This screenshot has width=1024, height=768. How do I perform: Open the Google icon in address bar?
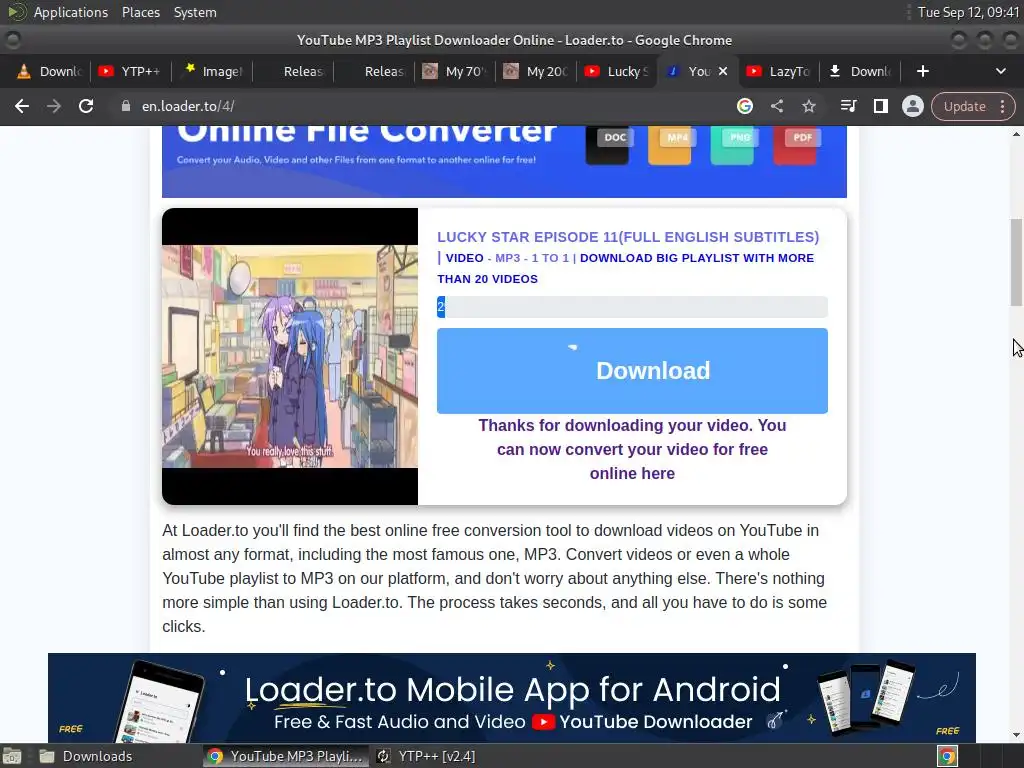(744, 106)
